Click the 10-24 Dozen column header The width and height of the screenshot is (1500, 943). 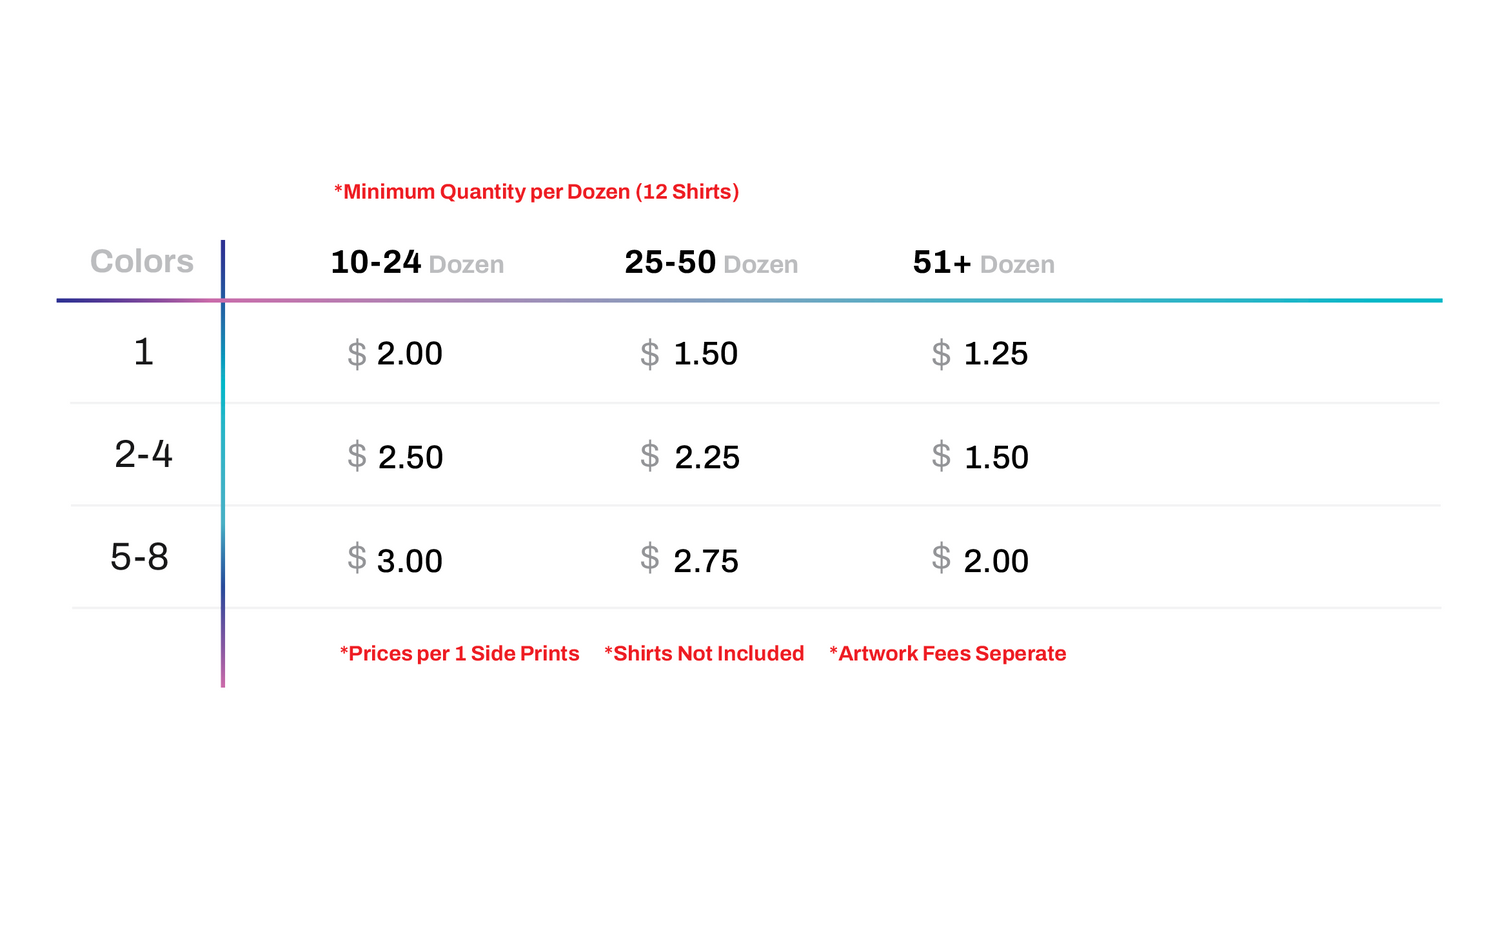tap(417, 263)
